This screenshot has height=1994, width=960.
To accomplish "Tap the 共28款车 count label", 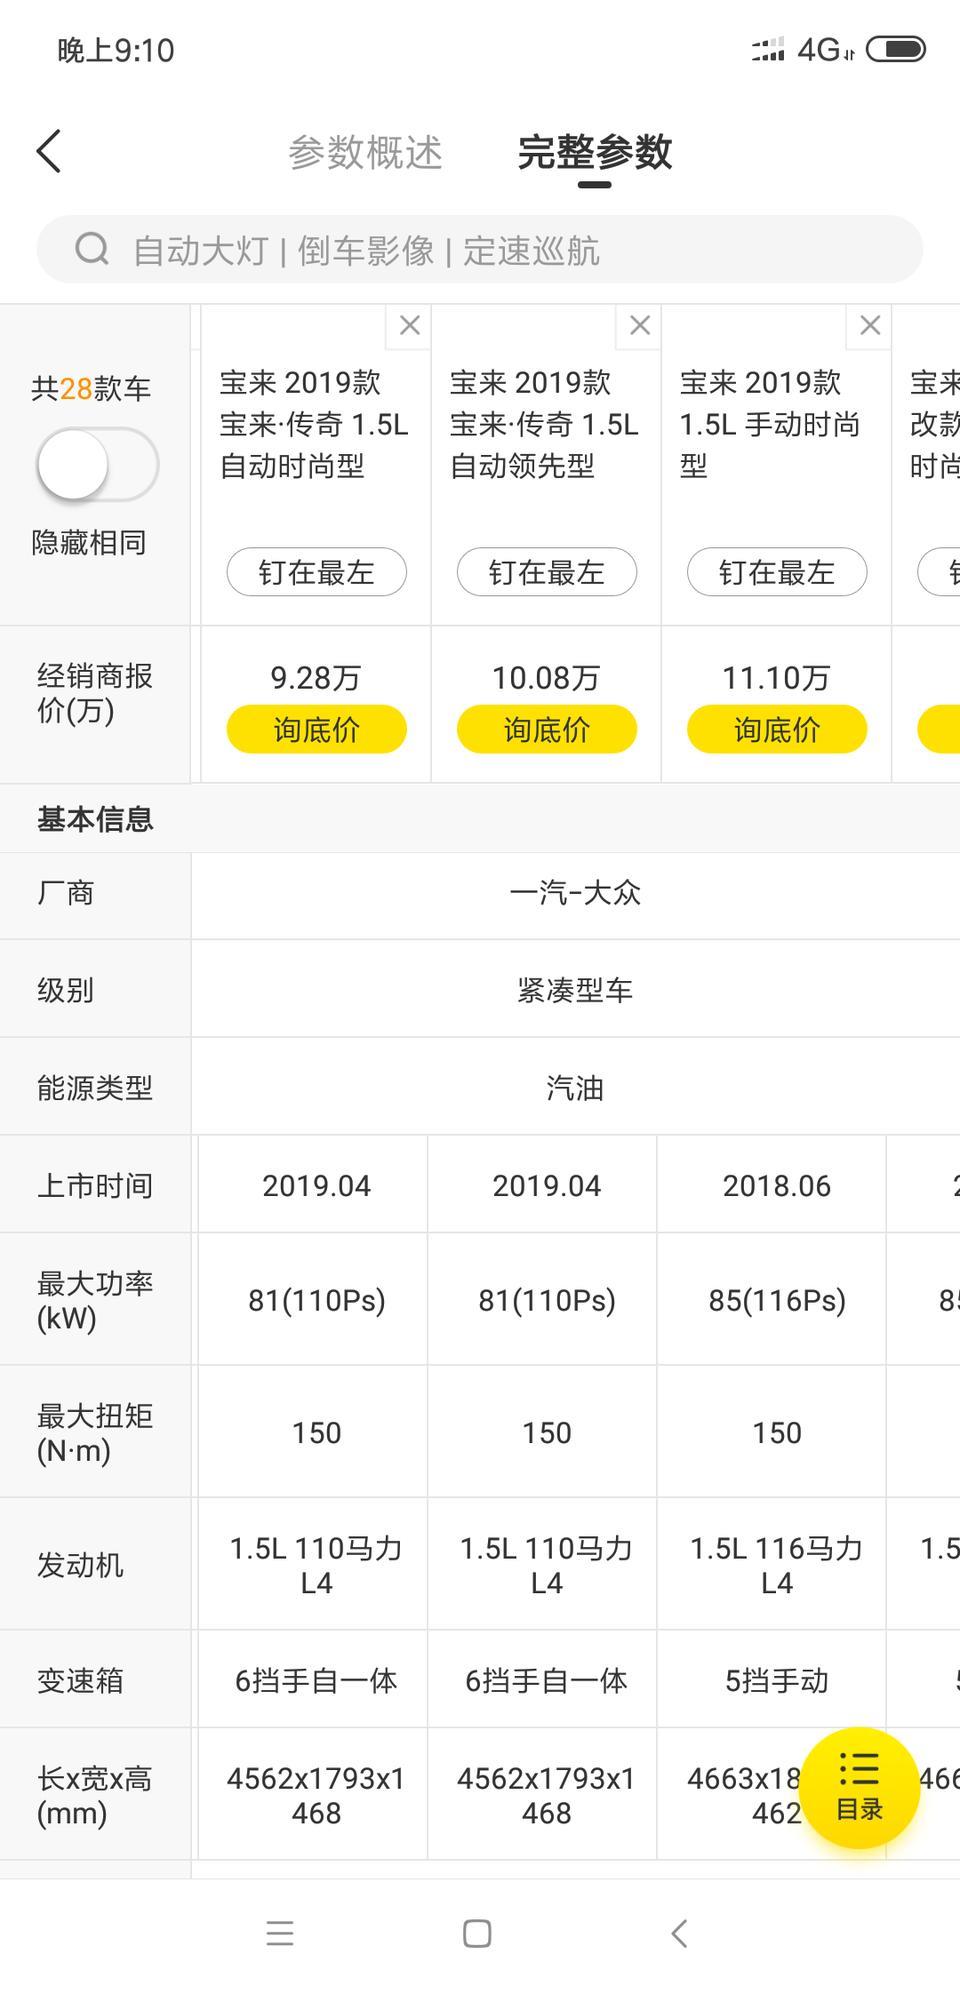I will point(91,388).
